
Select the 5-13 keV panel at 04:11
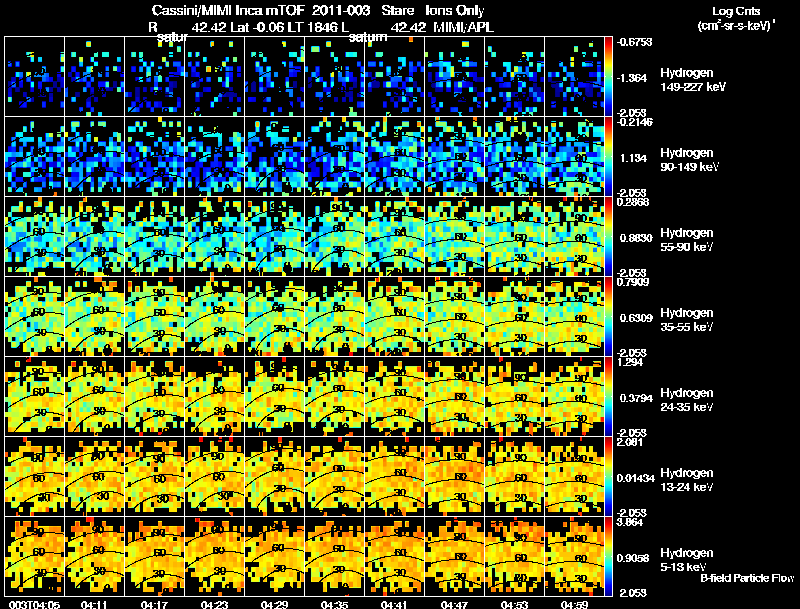94,557
